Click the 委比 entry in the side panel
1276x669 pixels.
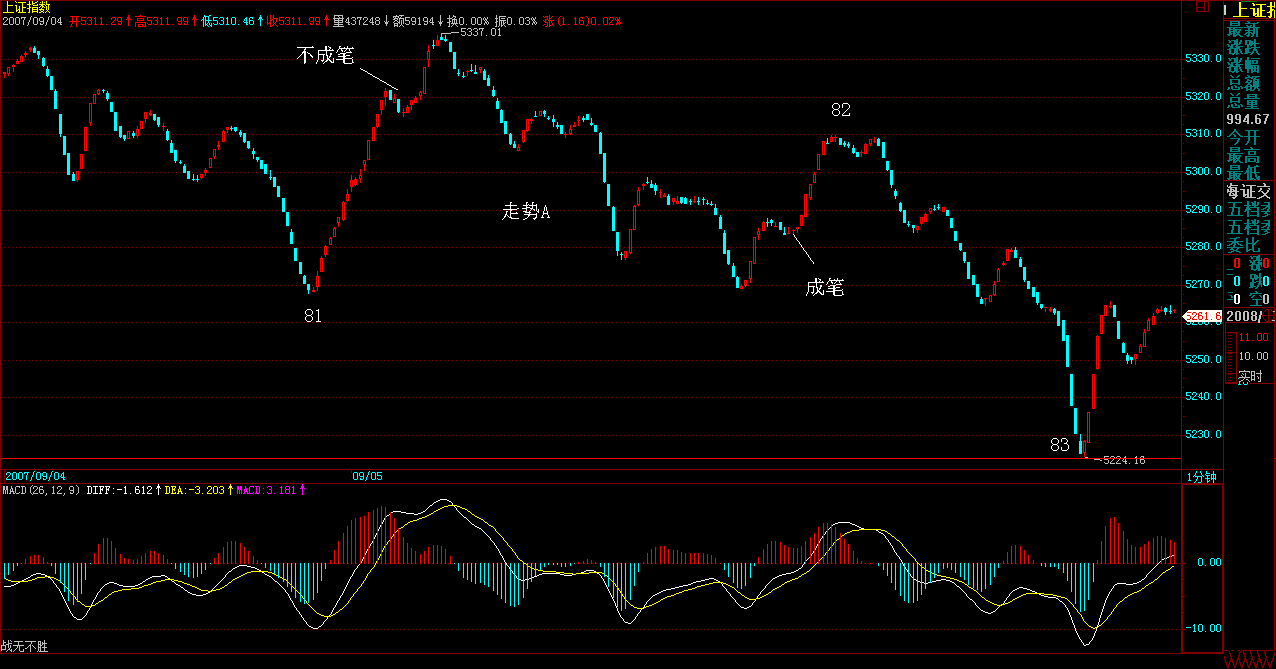[1249, 244]
